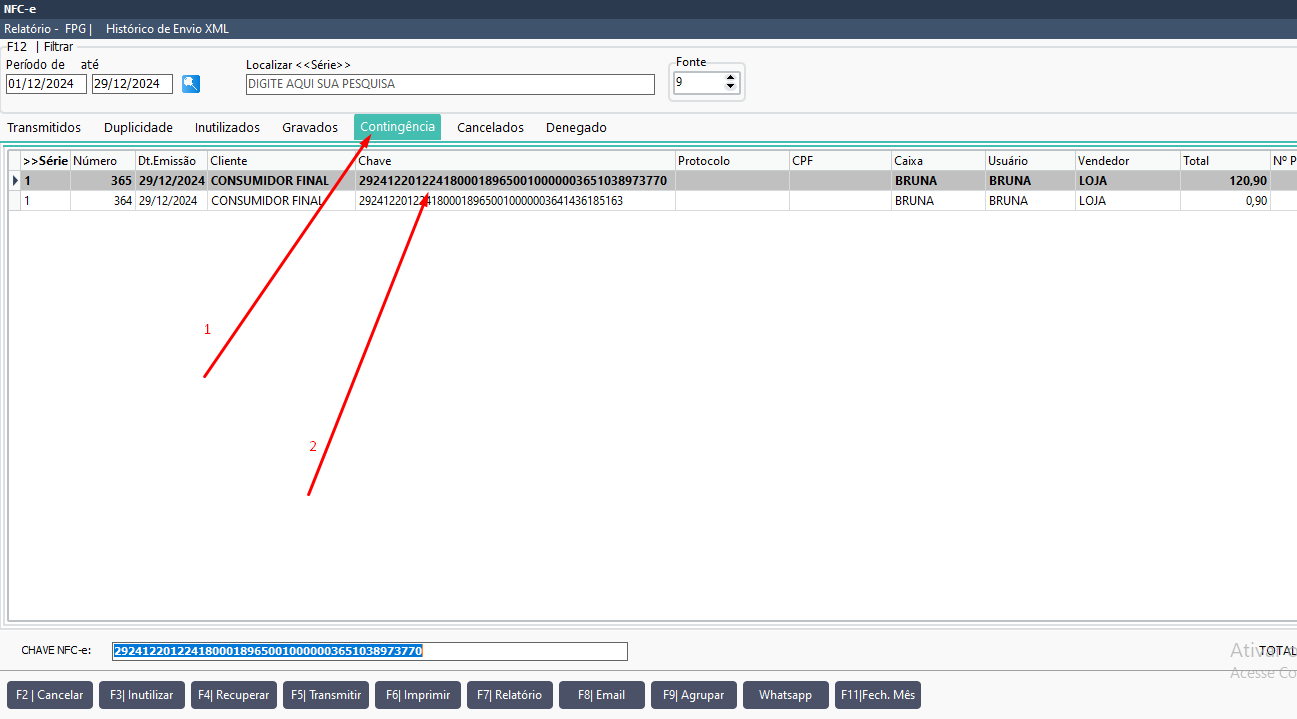Switch to the Transmitidos tab
The height and width of the screenshot is (719, 1297).
tap(44, 127)
